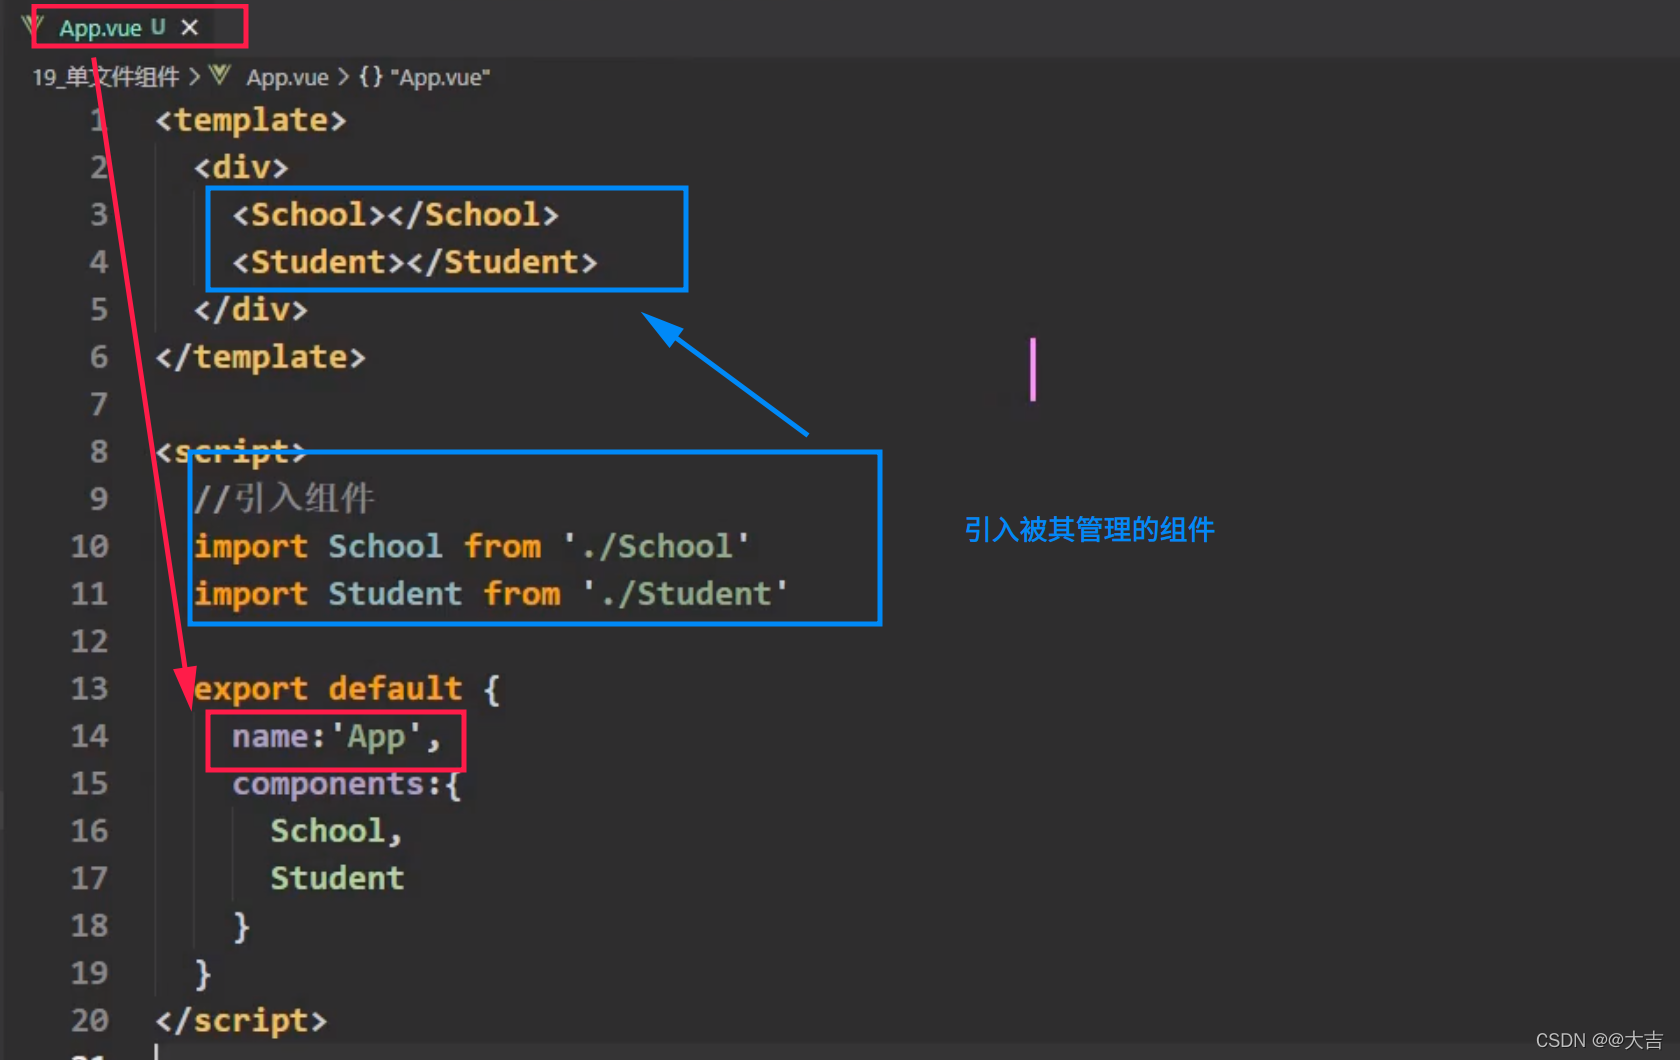The height and width of the screenshot is (1060, 1680).
Task: Click the closing </div> tag
Action: (251, 309)
